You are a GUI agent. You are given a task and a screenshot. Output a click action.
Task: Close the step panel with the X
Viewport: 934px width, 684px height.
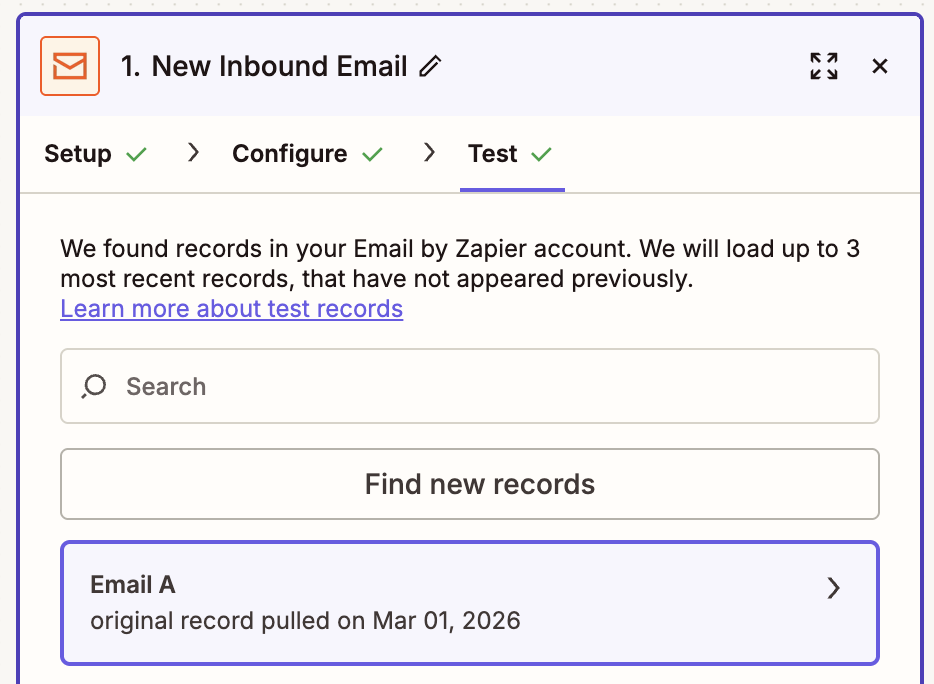pos(880,65)
